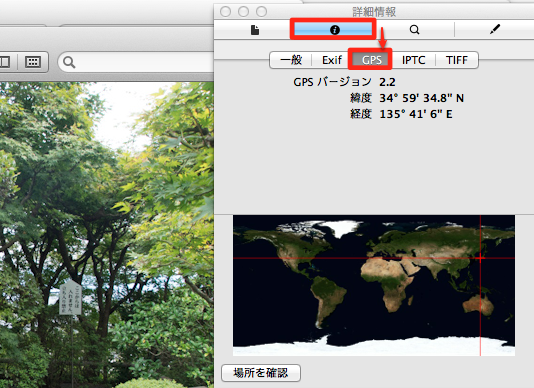The width and height of the screenshot is (534, 388).
Task: Click the zoom button of the 詳細情報 window
Action: [x=261, y=12]
